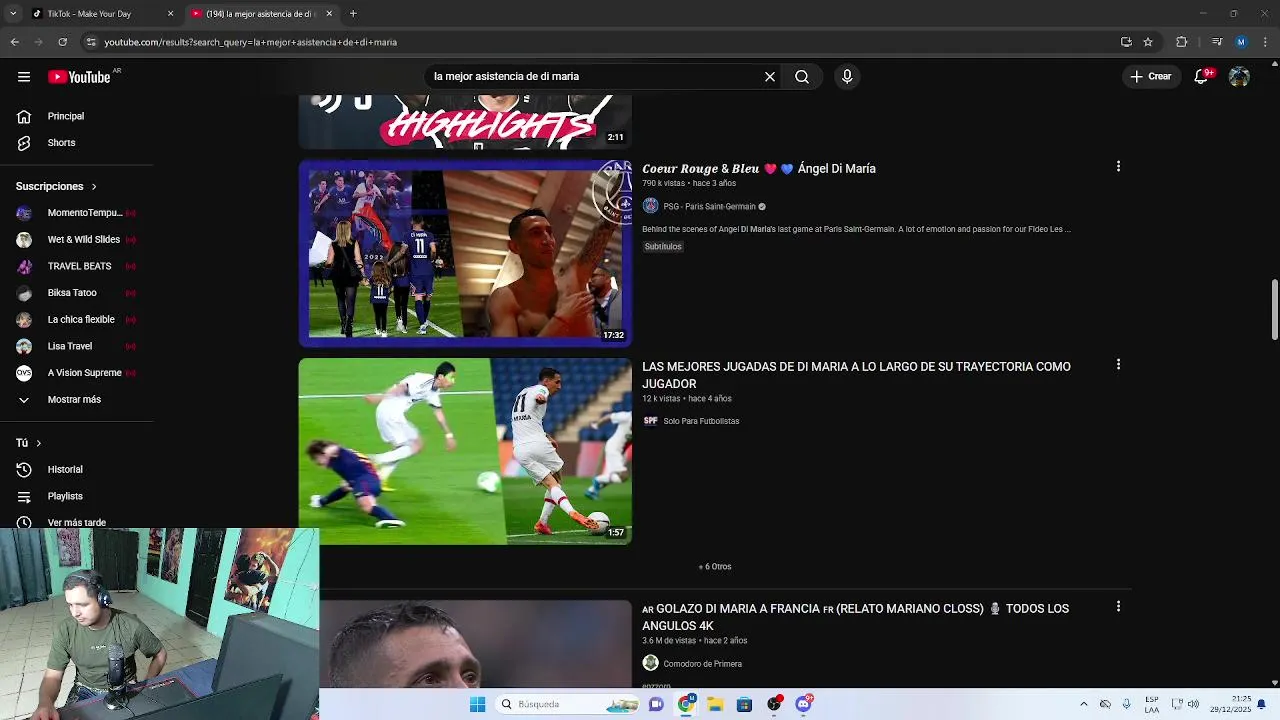
Task: Click the magnifier search button
Action: pos(802,77)
